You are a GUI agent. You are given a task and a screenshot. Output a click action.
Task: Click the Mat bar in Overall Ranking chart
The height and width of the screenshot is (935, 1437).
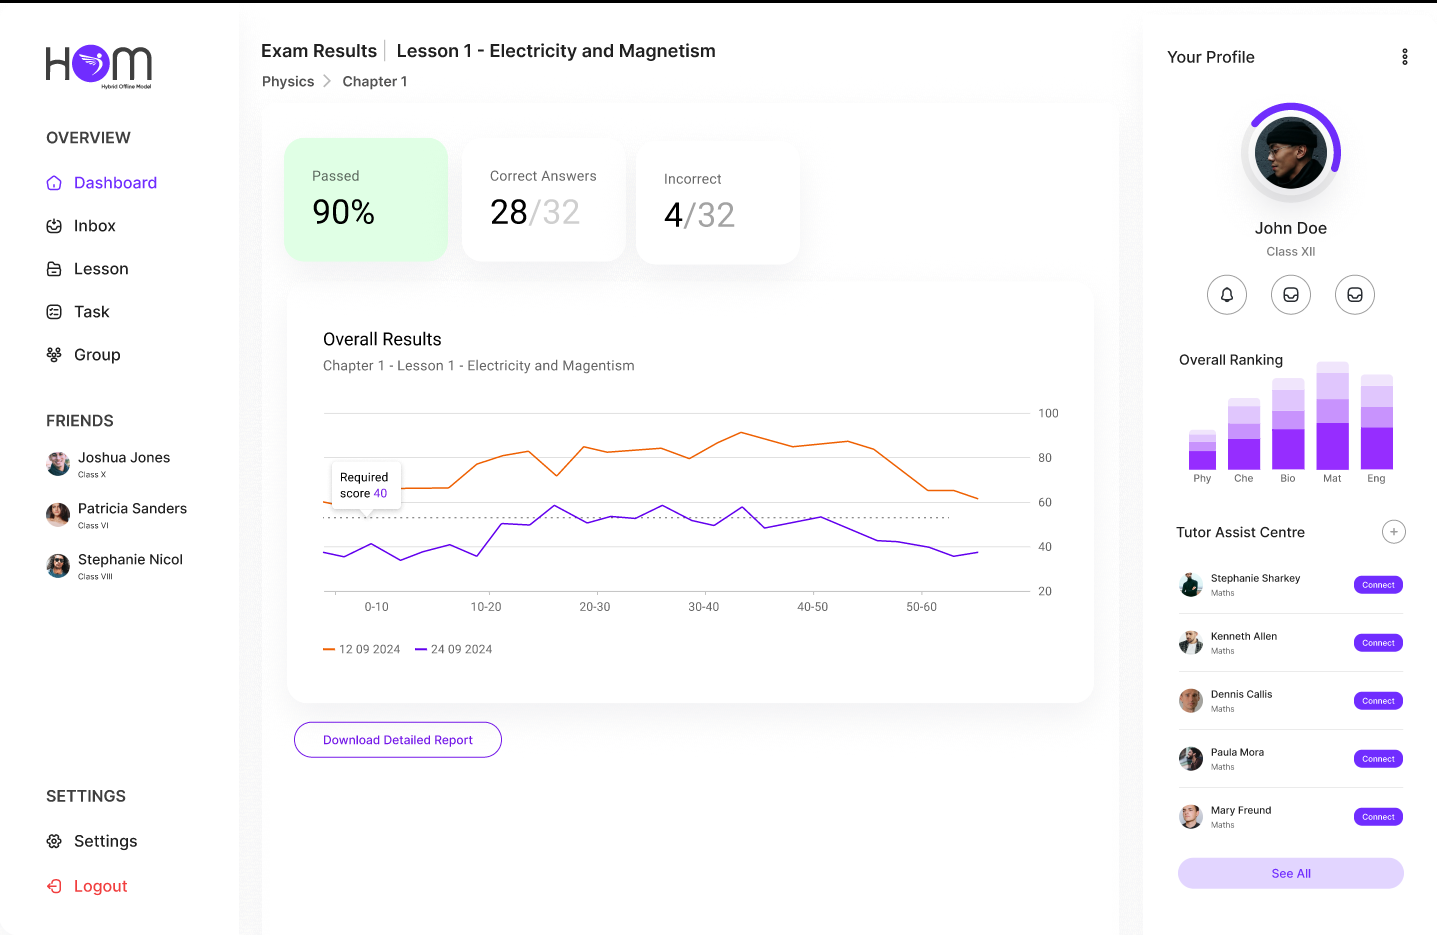[x=1332, y=420]
